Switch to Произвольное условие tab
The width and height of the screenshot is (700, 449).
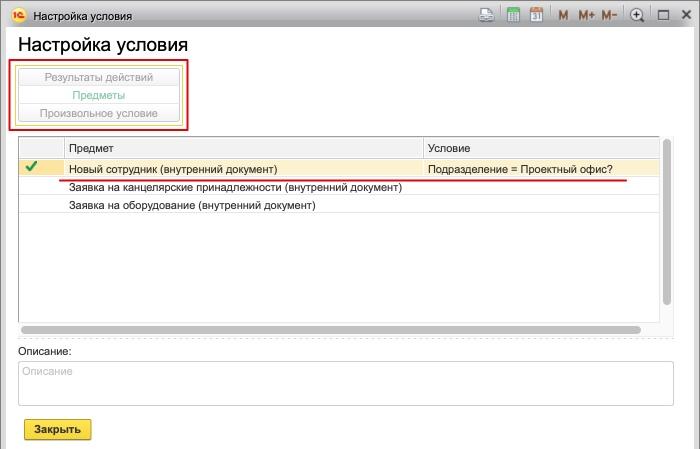pos(99,113)
